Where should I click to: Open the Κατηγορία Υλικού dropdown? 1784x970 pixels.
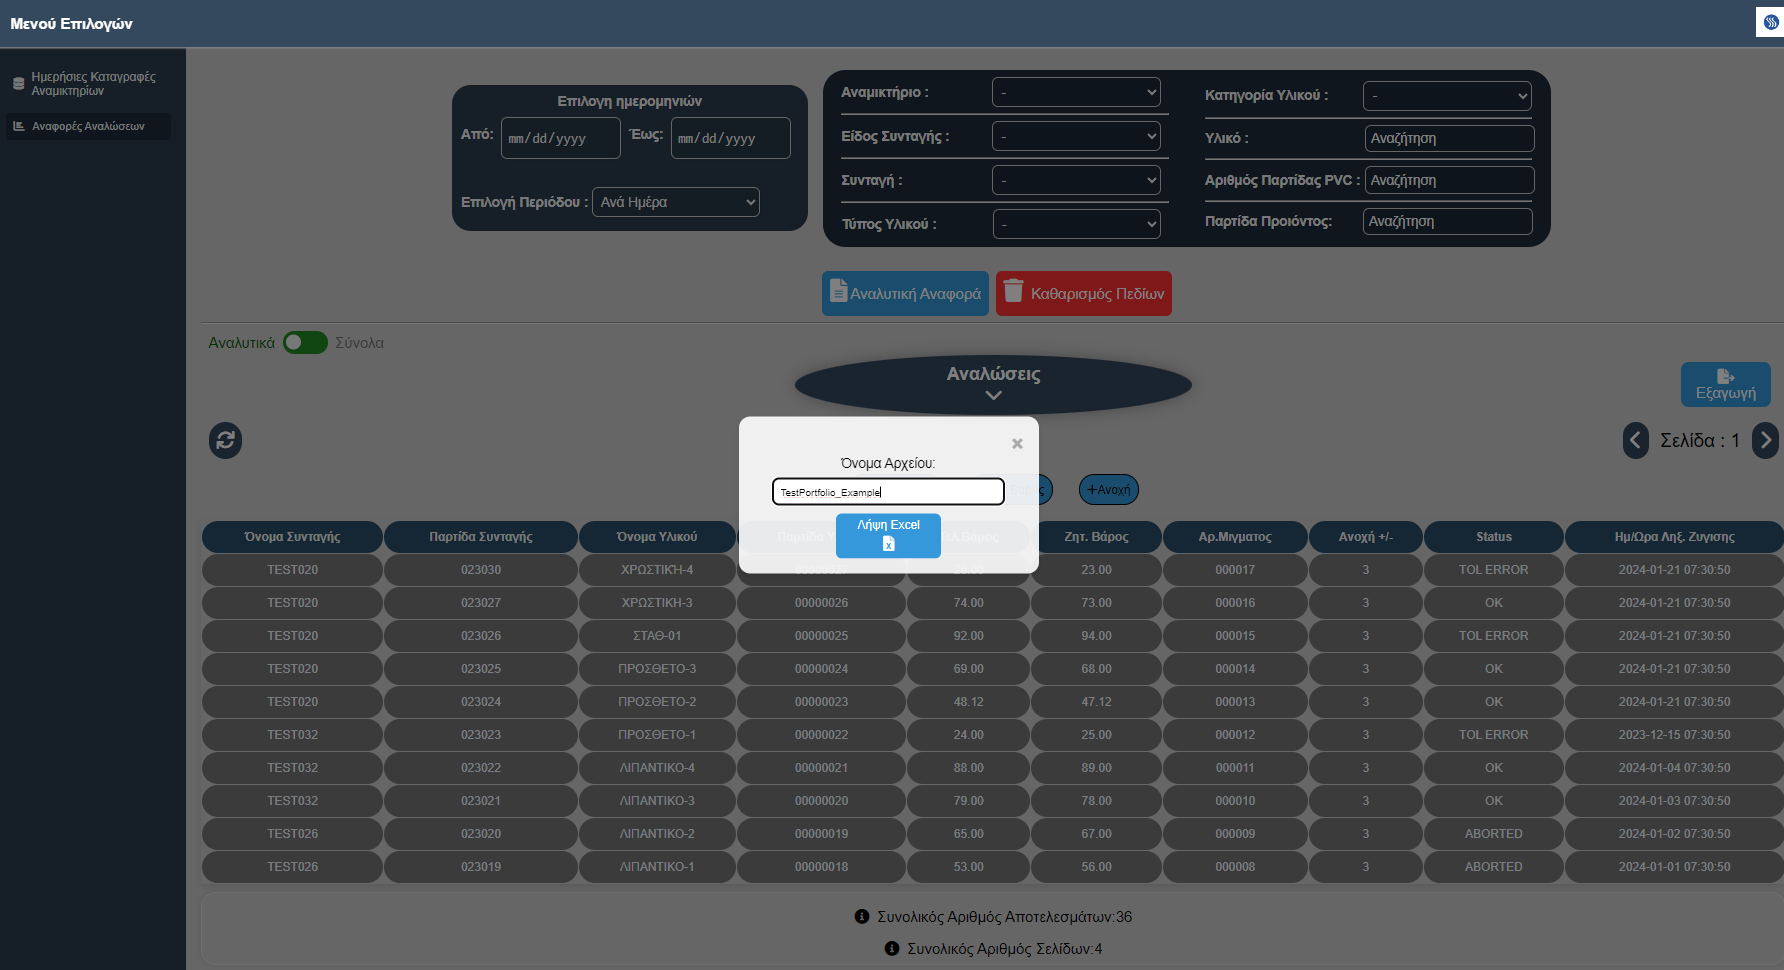[x=1447, y=96]
